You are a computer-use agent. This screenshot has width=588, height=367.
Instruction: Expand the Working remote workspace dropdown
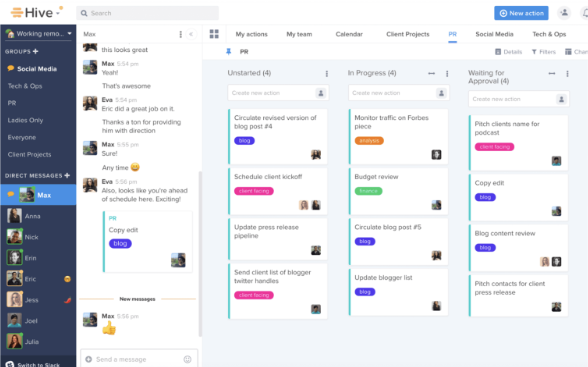[70, 33]
